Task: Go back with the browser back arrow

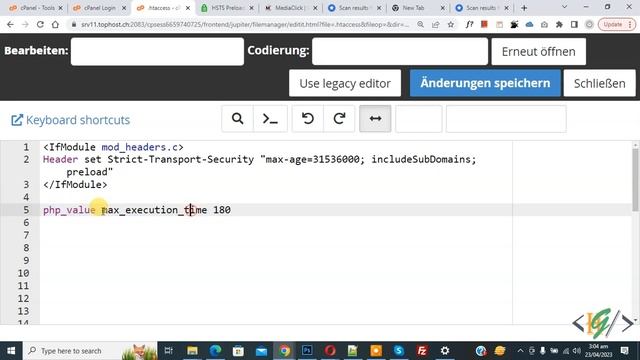Action: tap(10, 24)
